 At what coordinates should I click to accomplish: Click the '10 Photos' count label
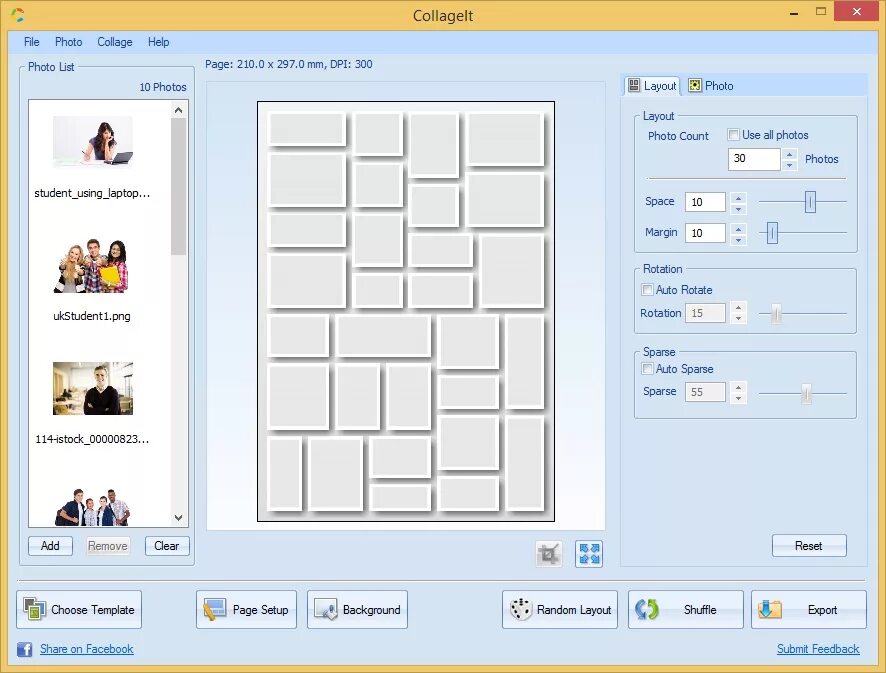click(x=163, y=87)
